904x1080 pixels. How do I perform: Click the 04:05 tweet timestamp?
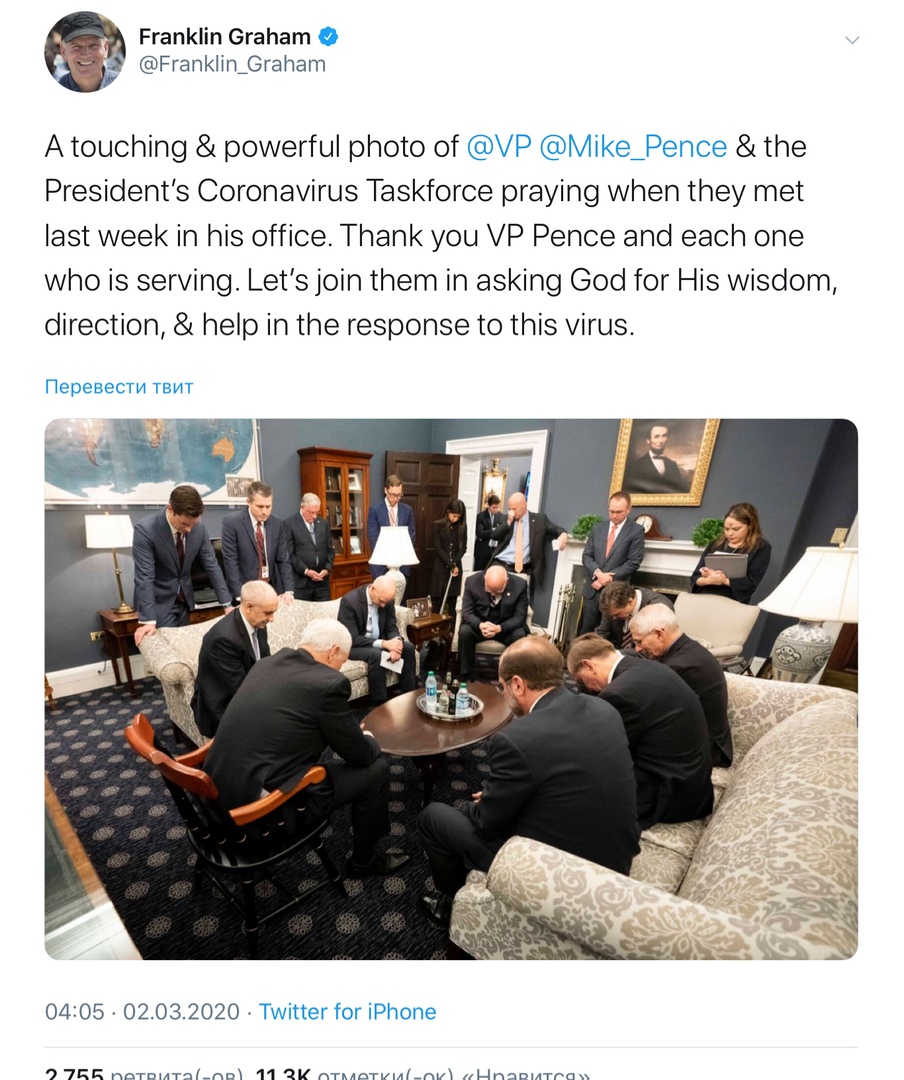click(74, 1012)
